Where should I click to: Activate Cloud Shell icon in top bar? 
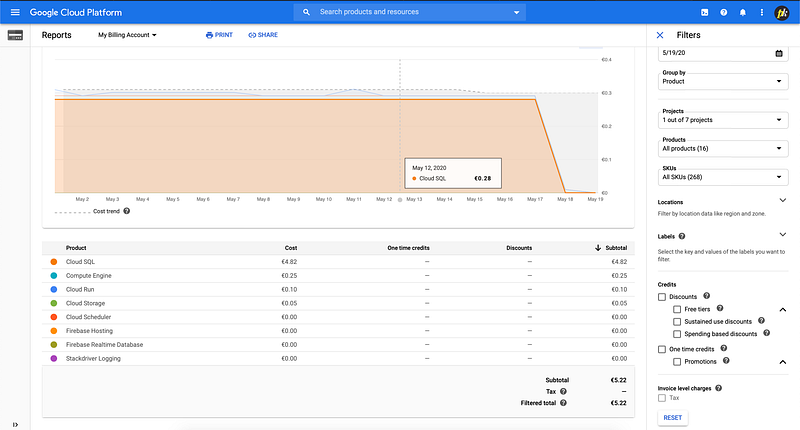[705, 12]
